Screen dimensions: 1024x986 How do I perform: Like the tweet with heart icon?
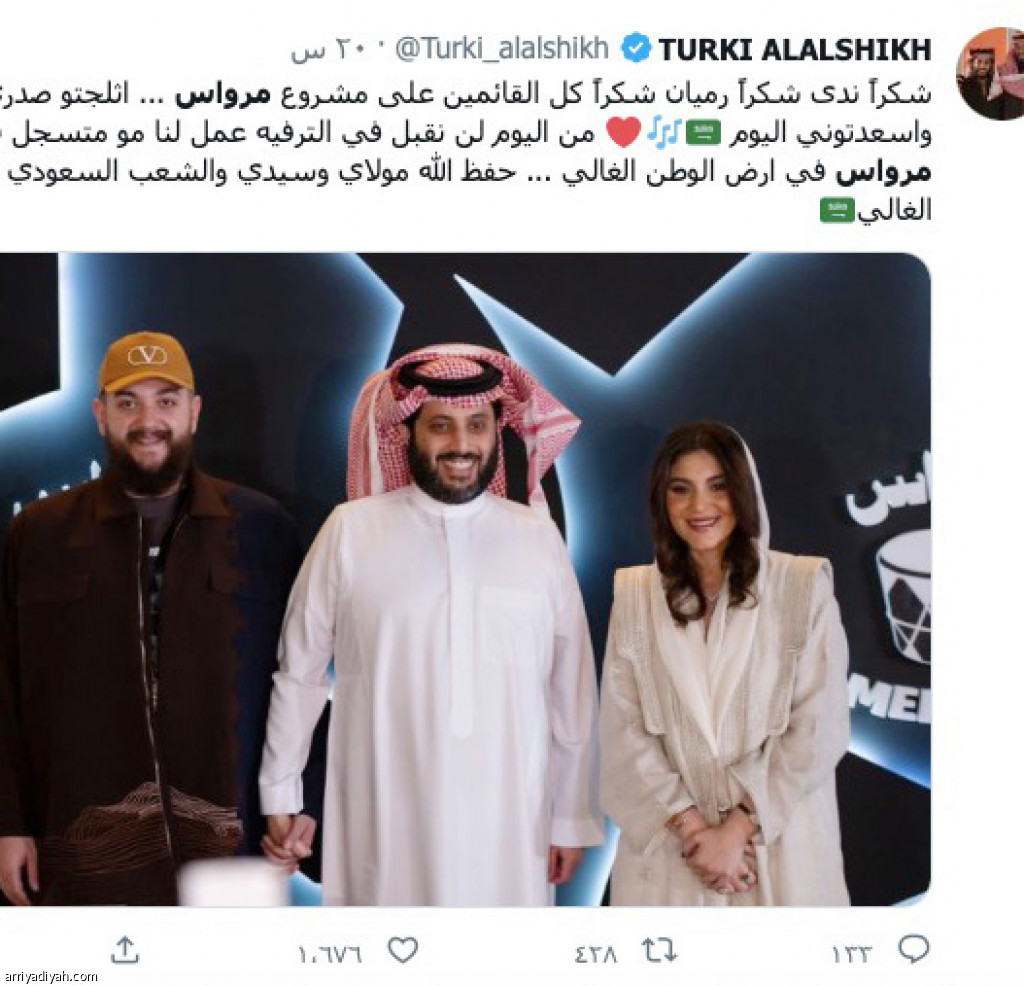tap(403, 950)
